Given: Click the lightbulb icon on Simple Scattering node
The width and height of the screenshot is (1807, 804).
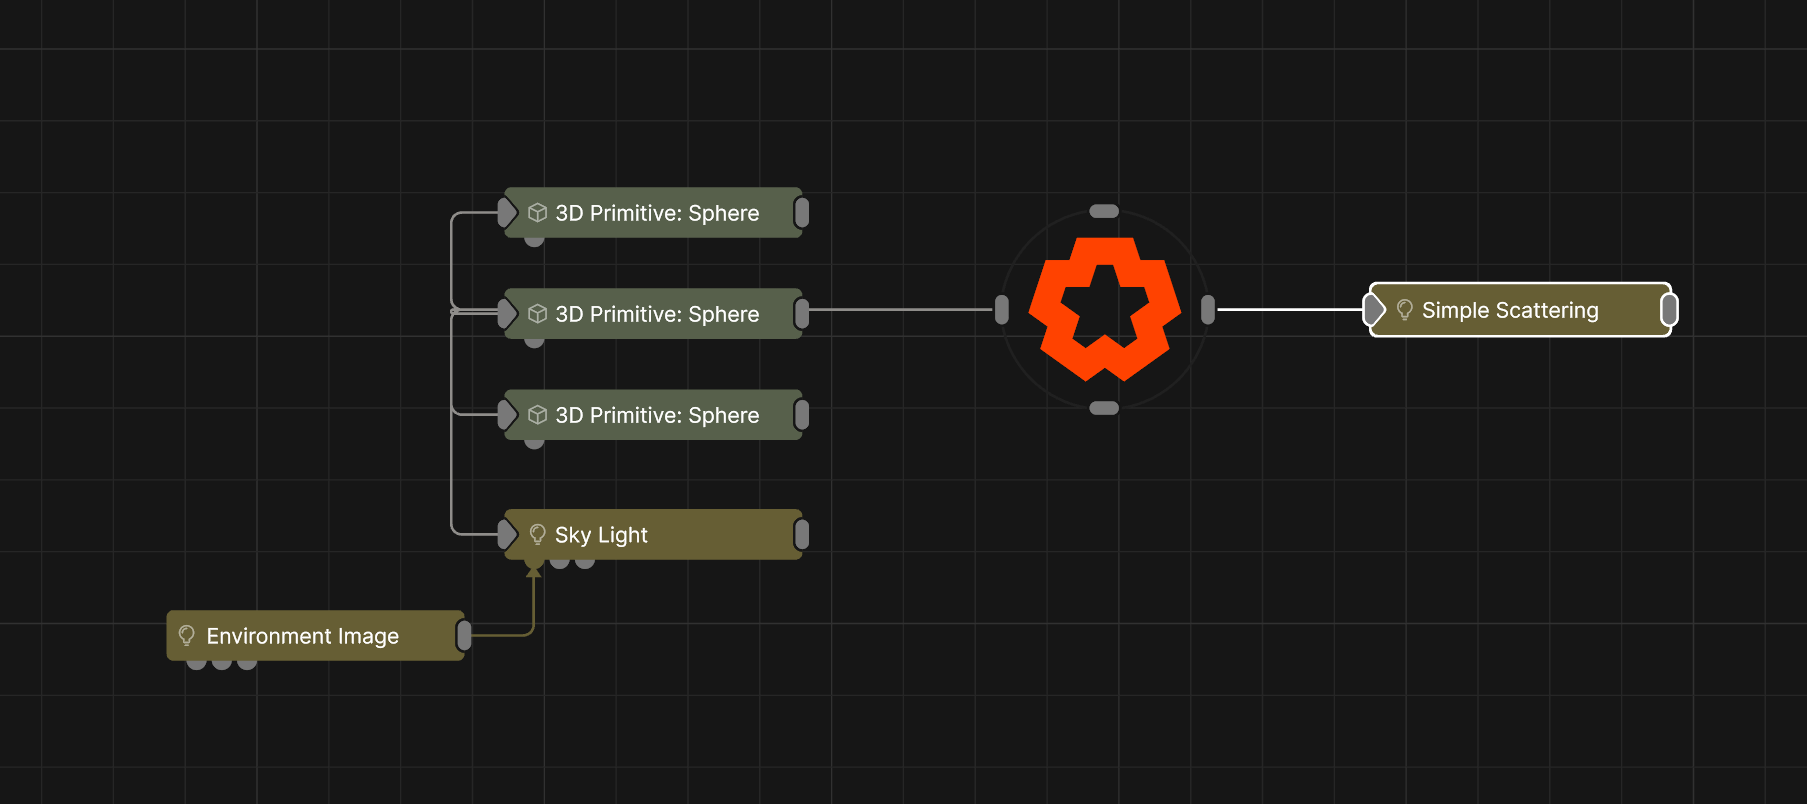Looking at the screenshot, I should pyautogui.click(x=1404, y=310).
